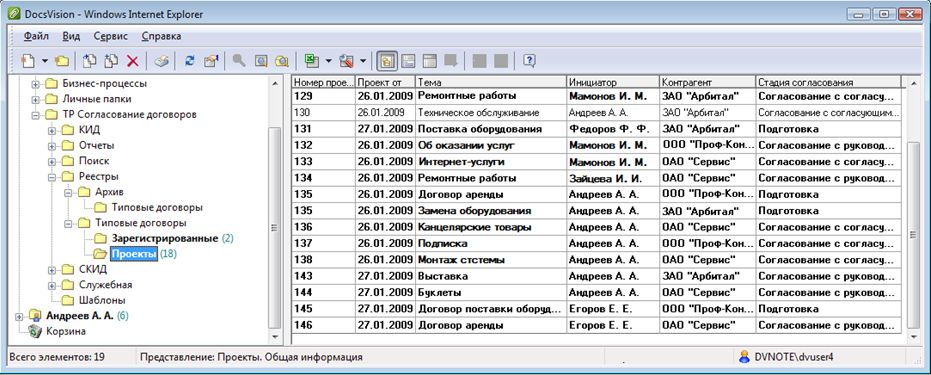This screenshot has height=375, width=931.
Task: Click the Бизнес-процессы folder icon
Action: [x=51, y=84]
